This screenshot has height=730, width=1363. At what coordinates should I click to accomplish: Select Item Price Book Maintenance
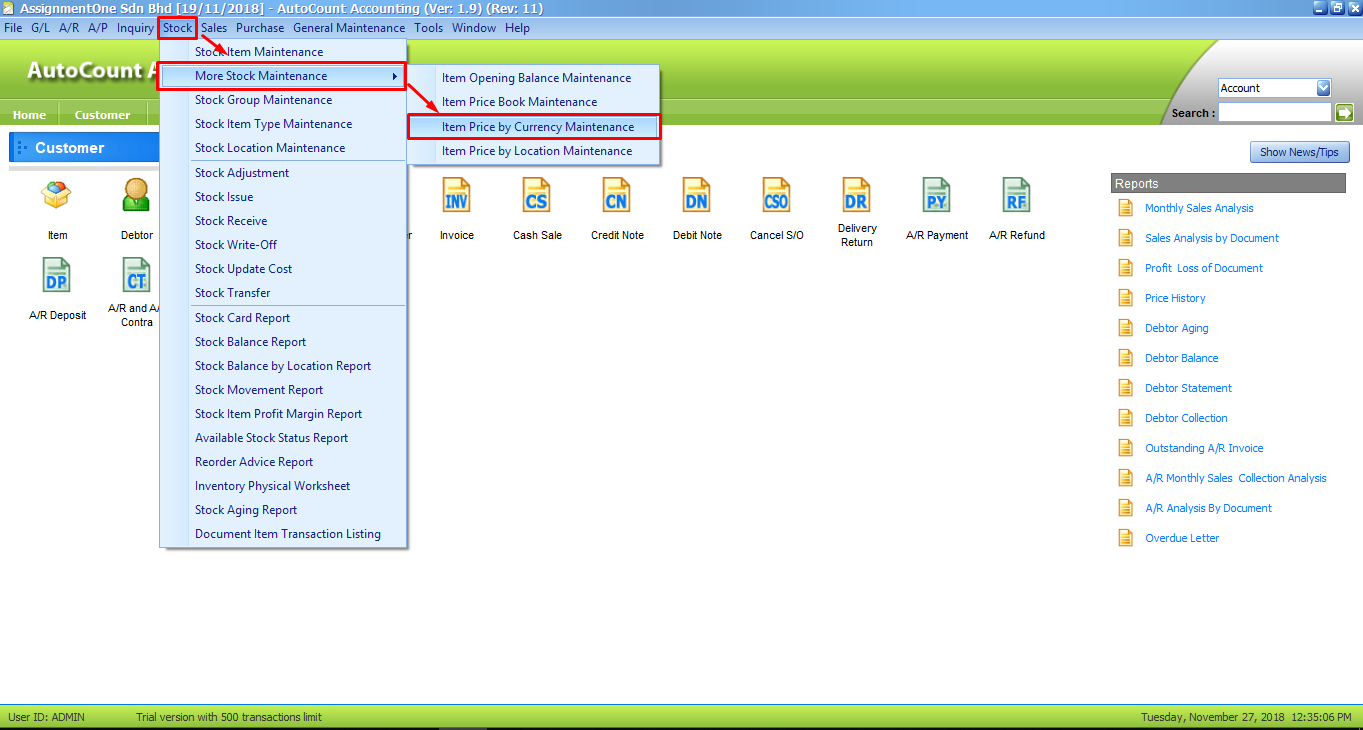535,102
